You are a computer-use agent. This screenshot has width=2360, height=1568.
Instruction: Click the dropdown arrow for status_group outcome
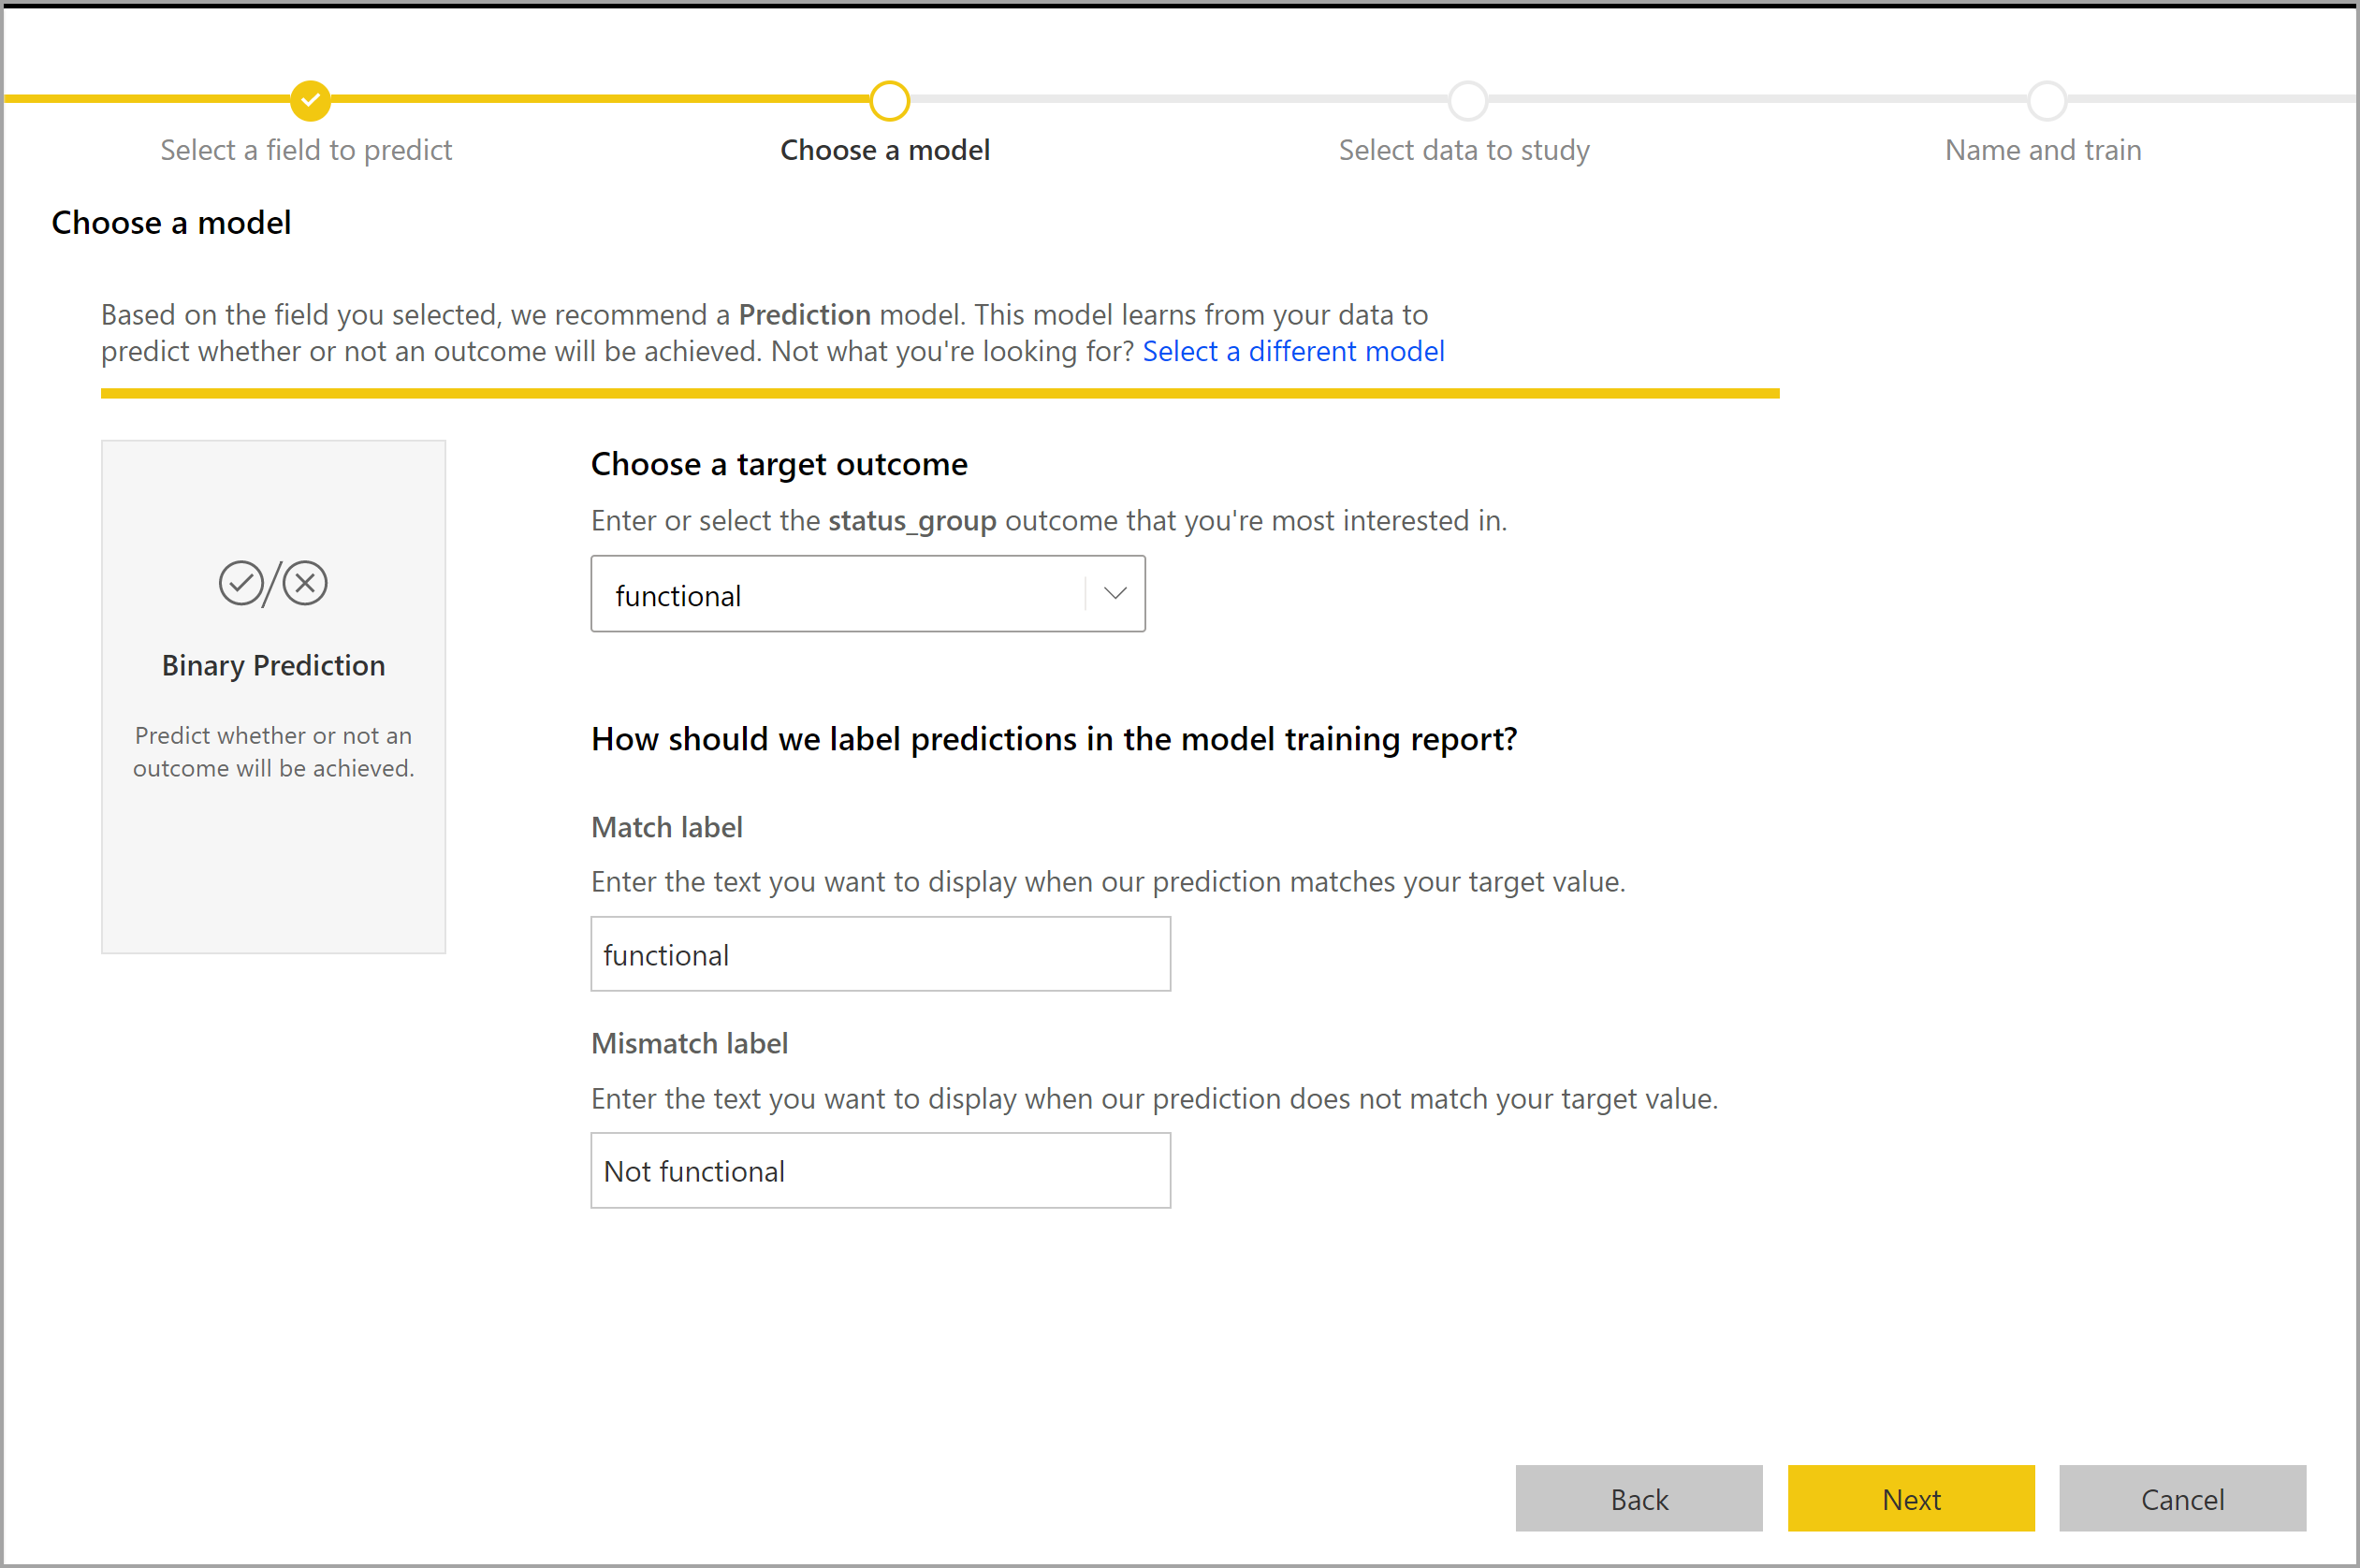pos(1114,595)
